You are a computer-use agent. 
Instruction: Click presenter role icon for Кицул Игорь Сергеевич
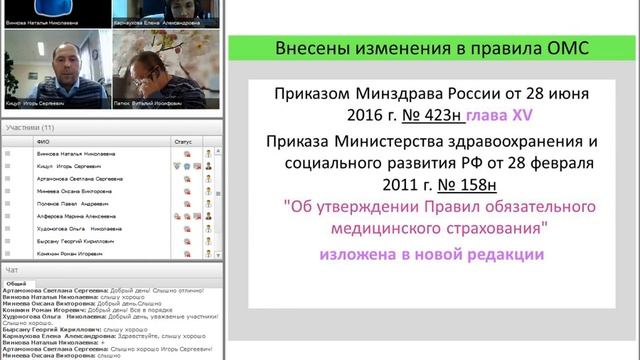[209, 166]
